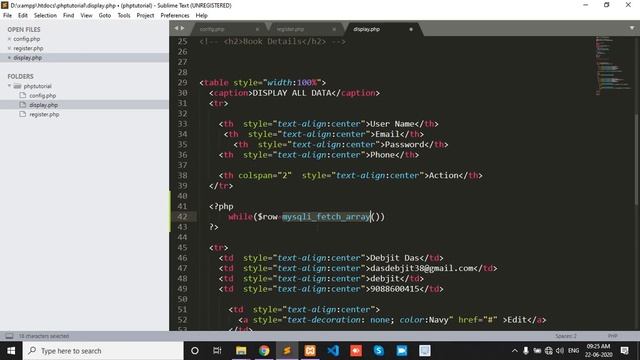Click the minimap code overview

(612, 65)
